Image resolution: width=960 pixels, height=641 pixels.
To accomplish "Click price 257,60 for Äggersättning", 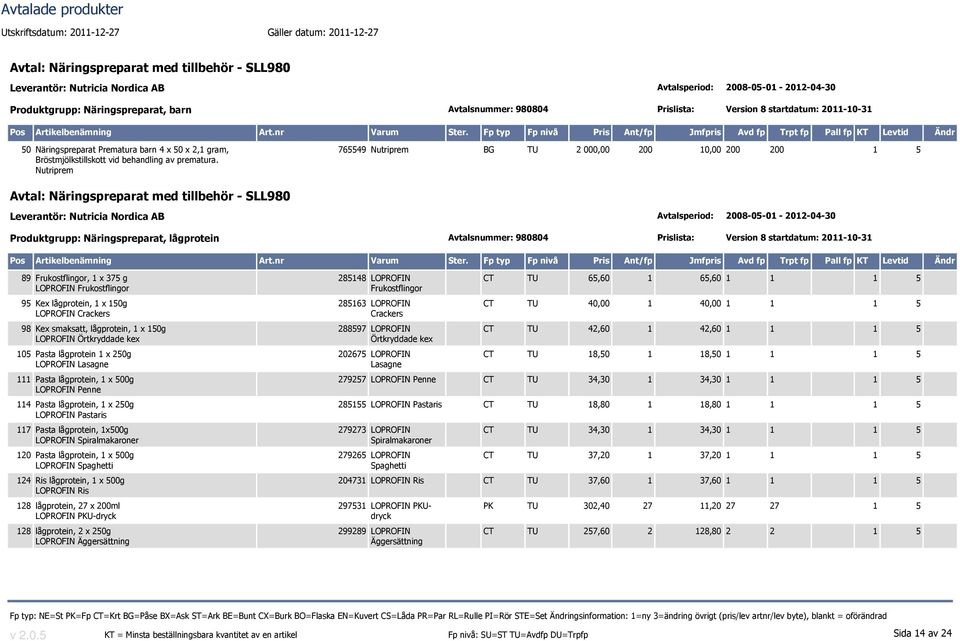I will [x=596, y=531].
